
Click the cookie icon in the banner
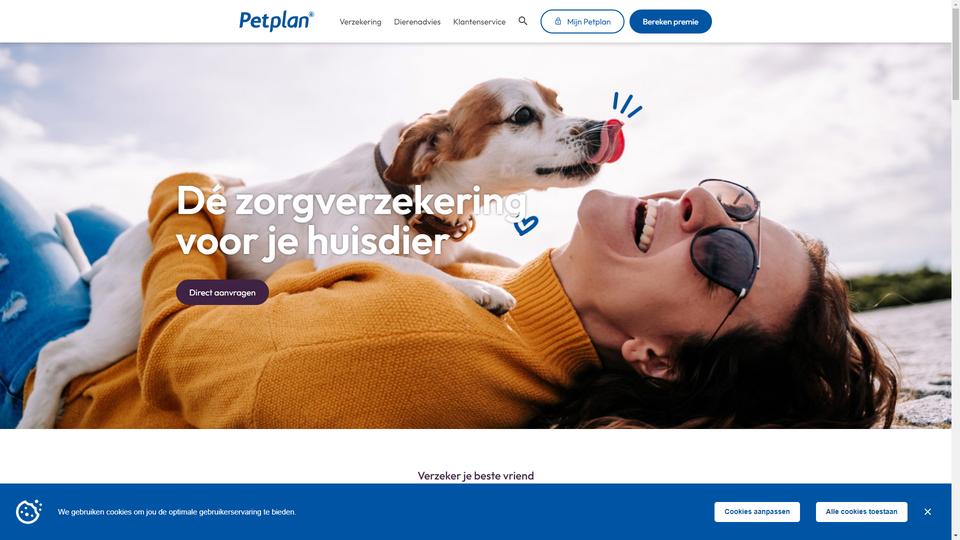pos(29,512)
